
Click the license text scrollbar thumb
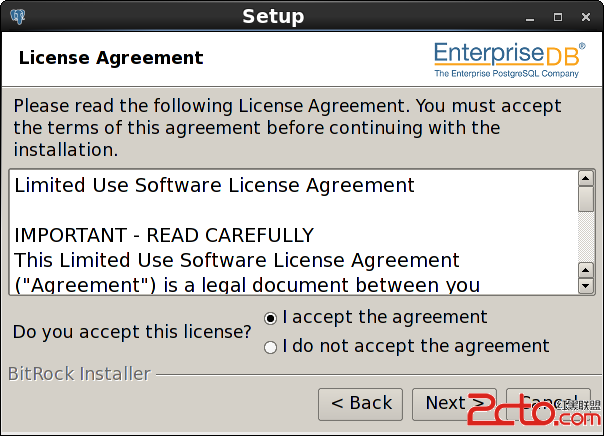click(586, 199)
